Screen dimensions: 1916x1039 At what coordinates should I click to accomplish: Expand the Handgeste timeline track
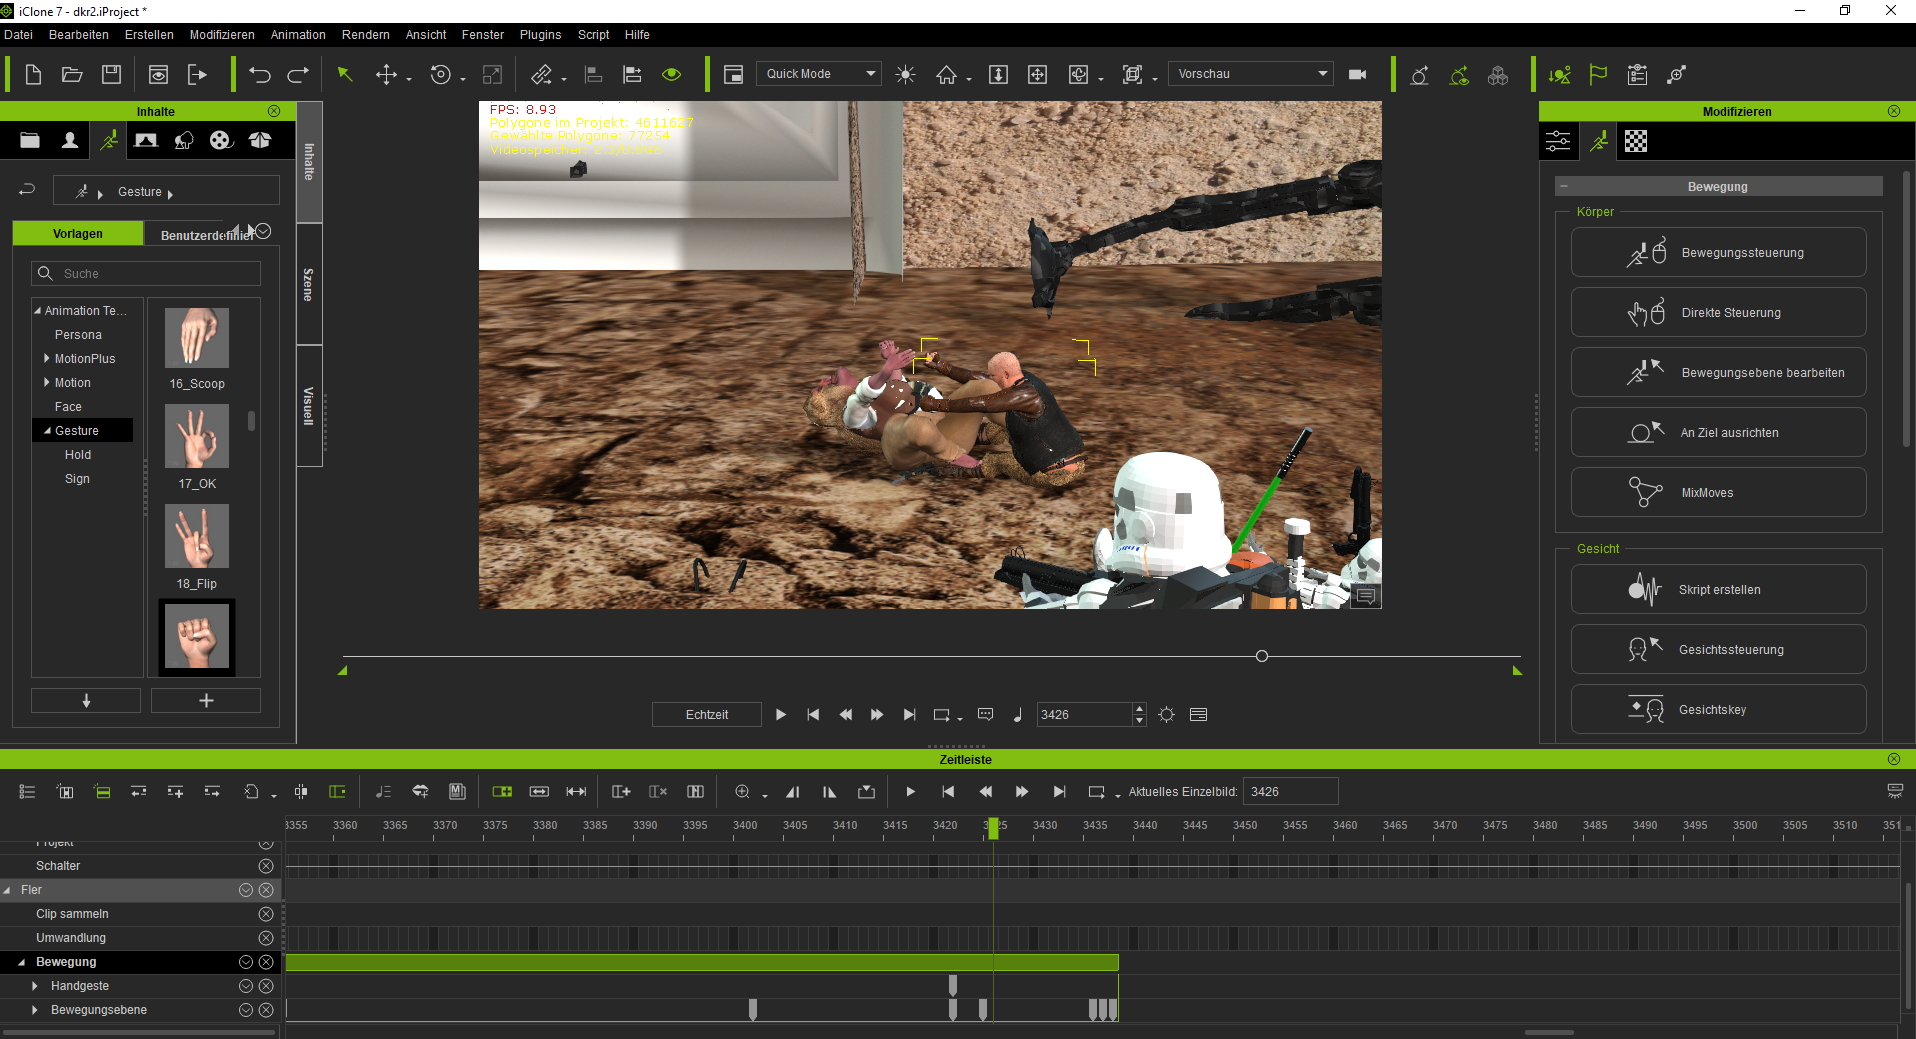click(x=35, y=986)
